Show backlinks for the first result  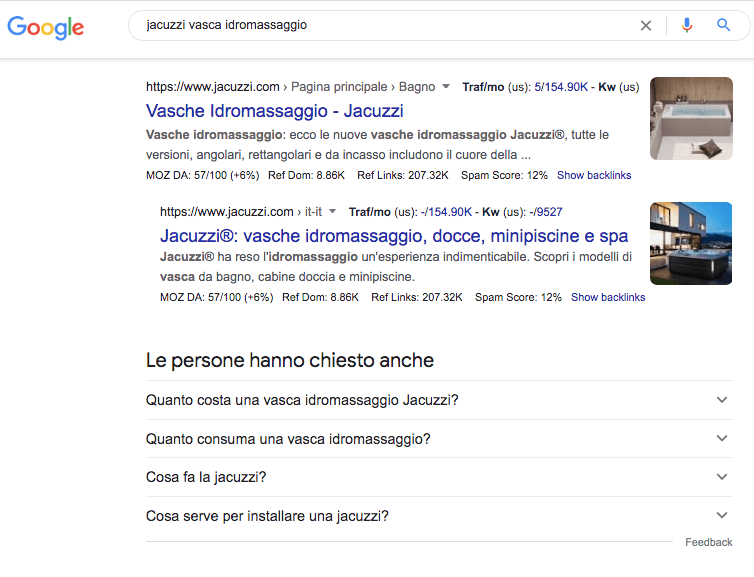[x=594, y=175]
